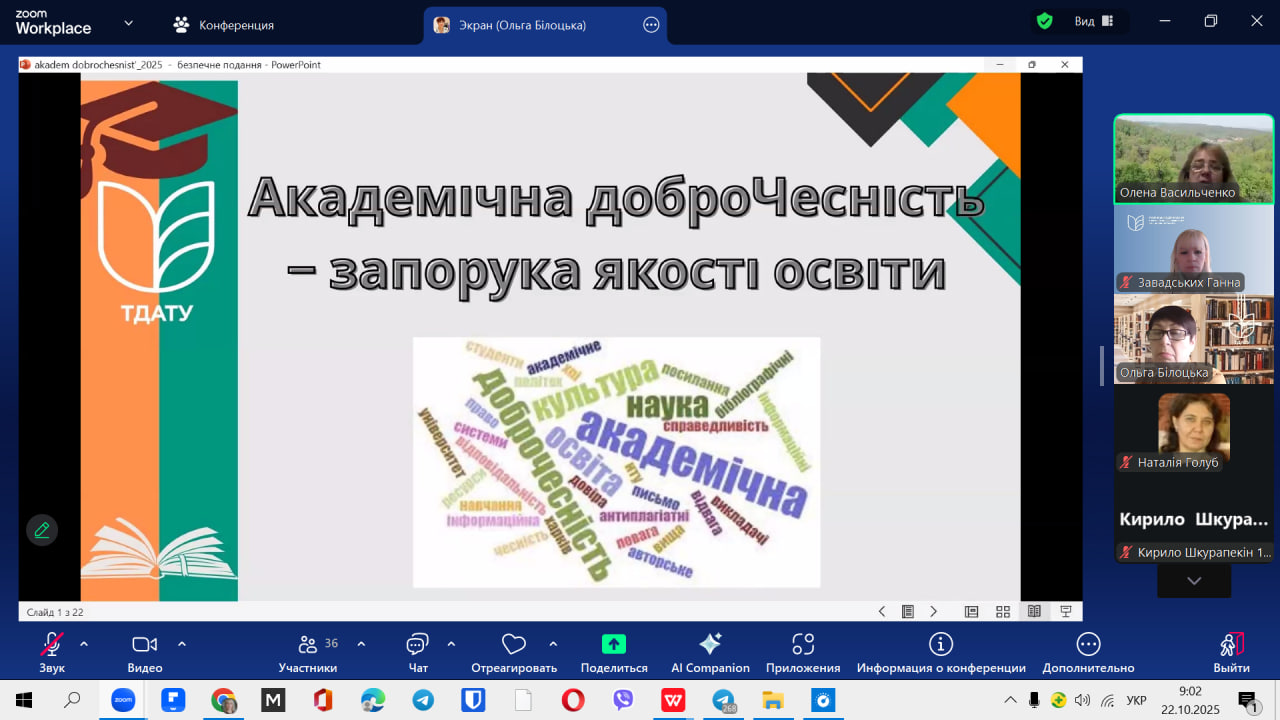Open Opera browser from the taskbar
The height and width of the screenshot is (720, 1280).
573,700
